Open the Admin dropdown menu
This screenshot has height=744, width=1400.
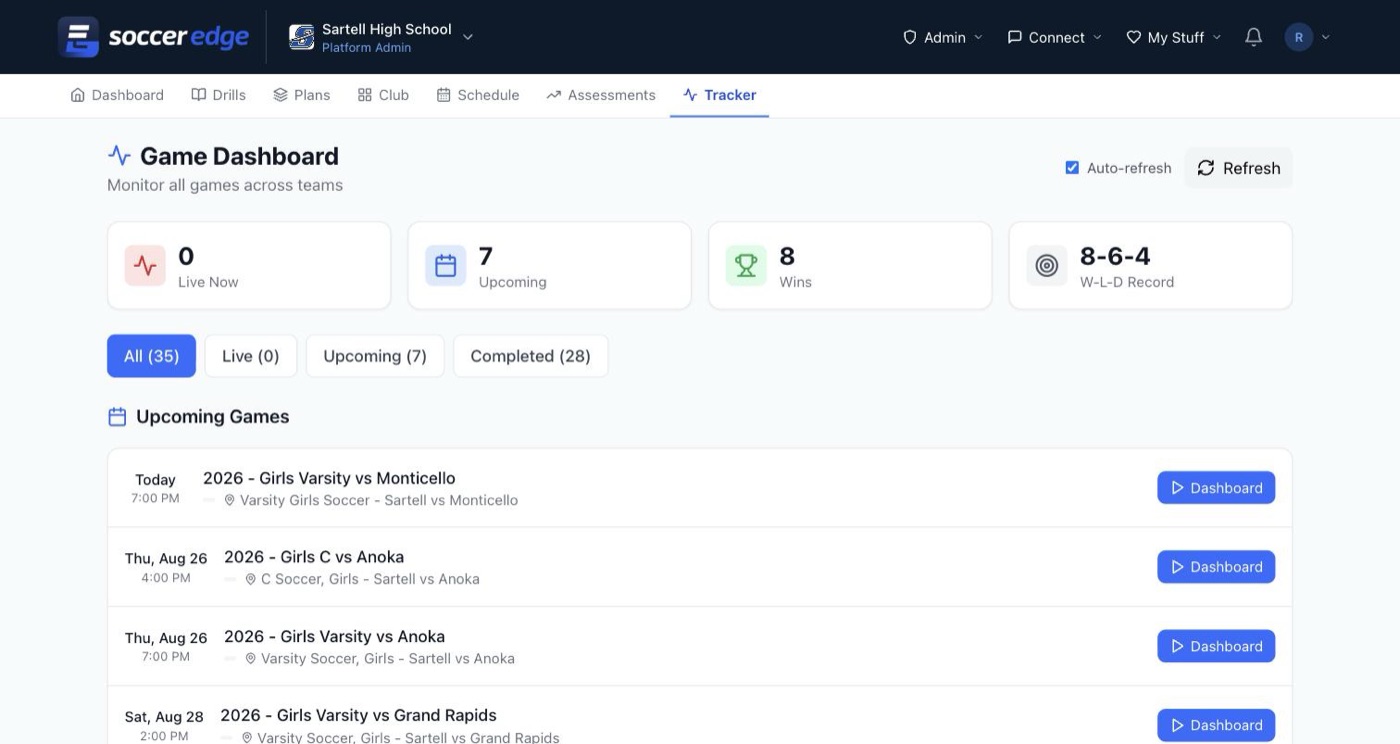[x=943, y=37]
